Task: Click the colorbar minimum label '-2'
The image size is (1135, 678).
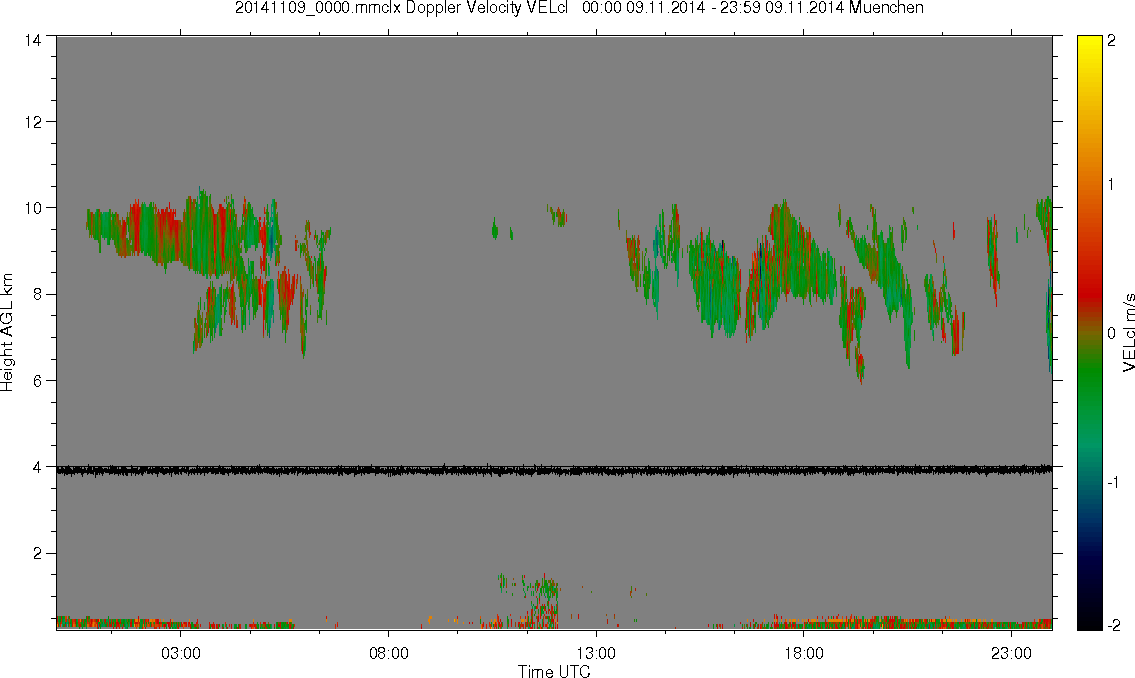Action: 1114,625
